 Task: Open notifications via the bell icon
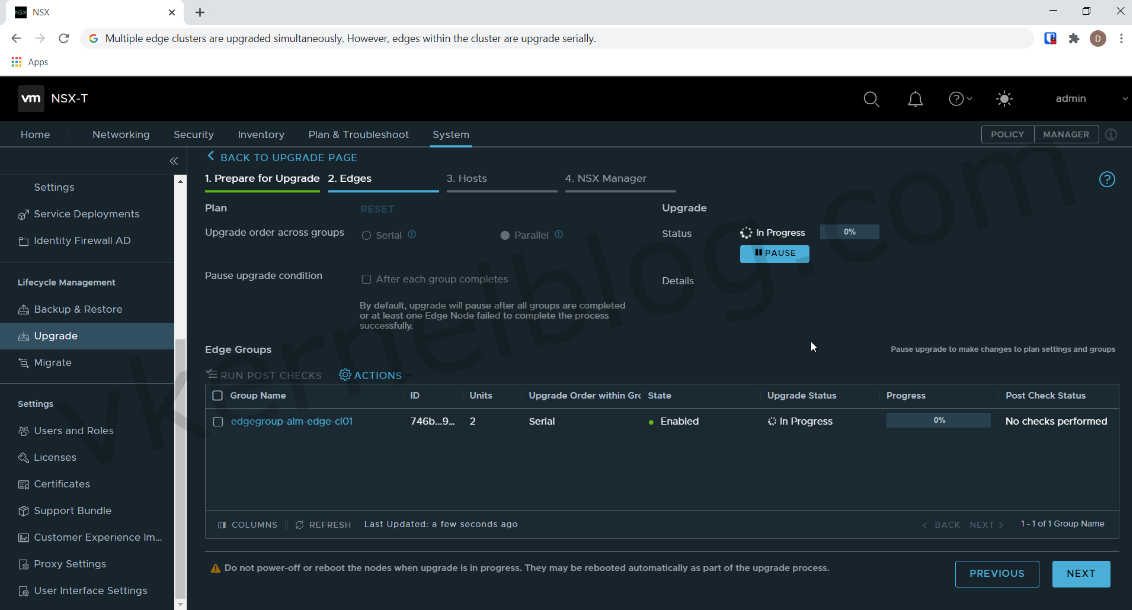[915, 99]
